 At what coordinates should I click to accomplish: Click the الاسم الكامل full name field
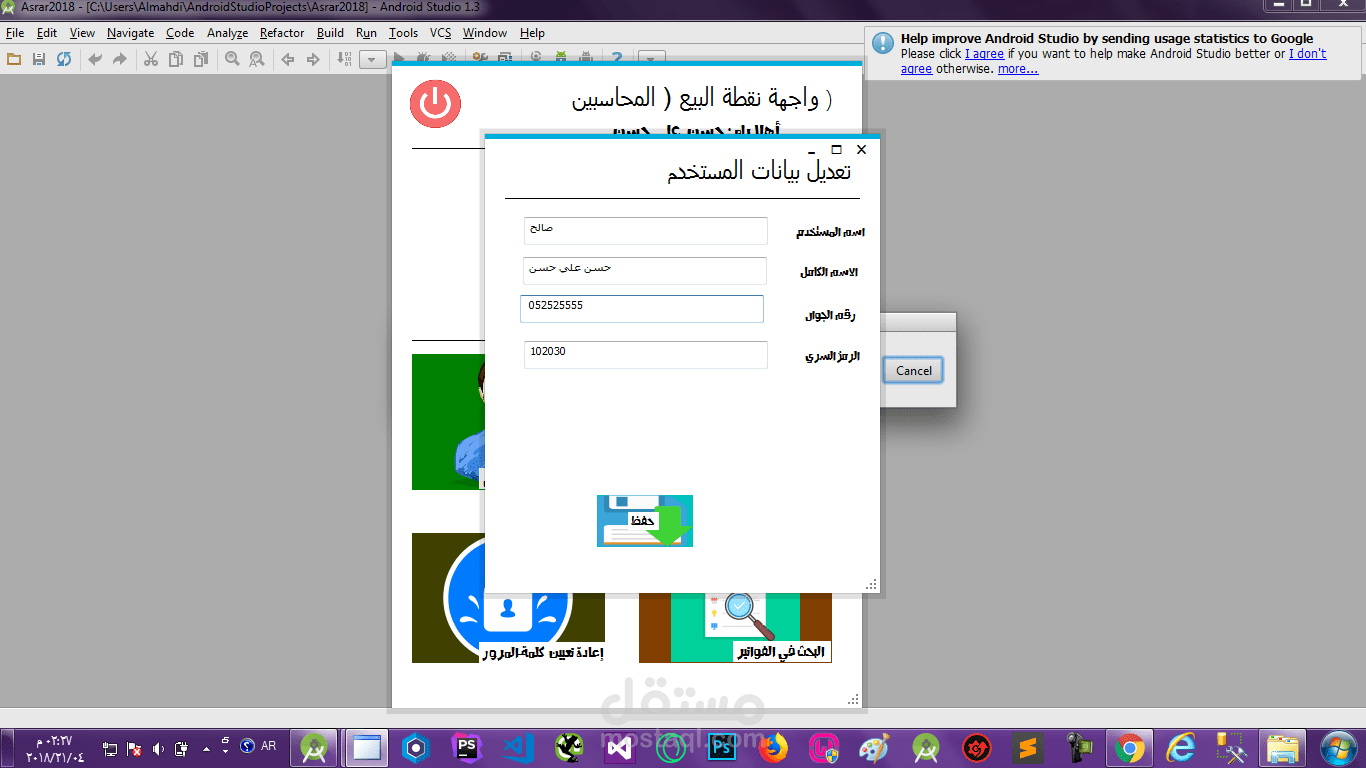pos(645,271)
